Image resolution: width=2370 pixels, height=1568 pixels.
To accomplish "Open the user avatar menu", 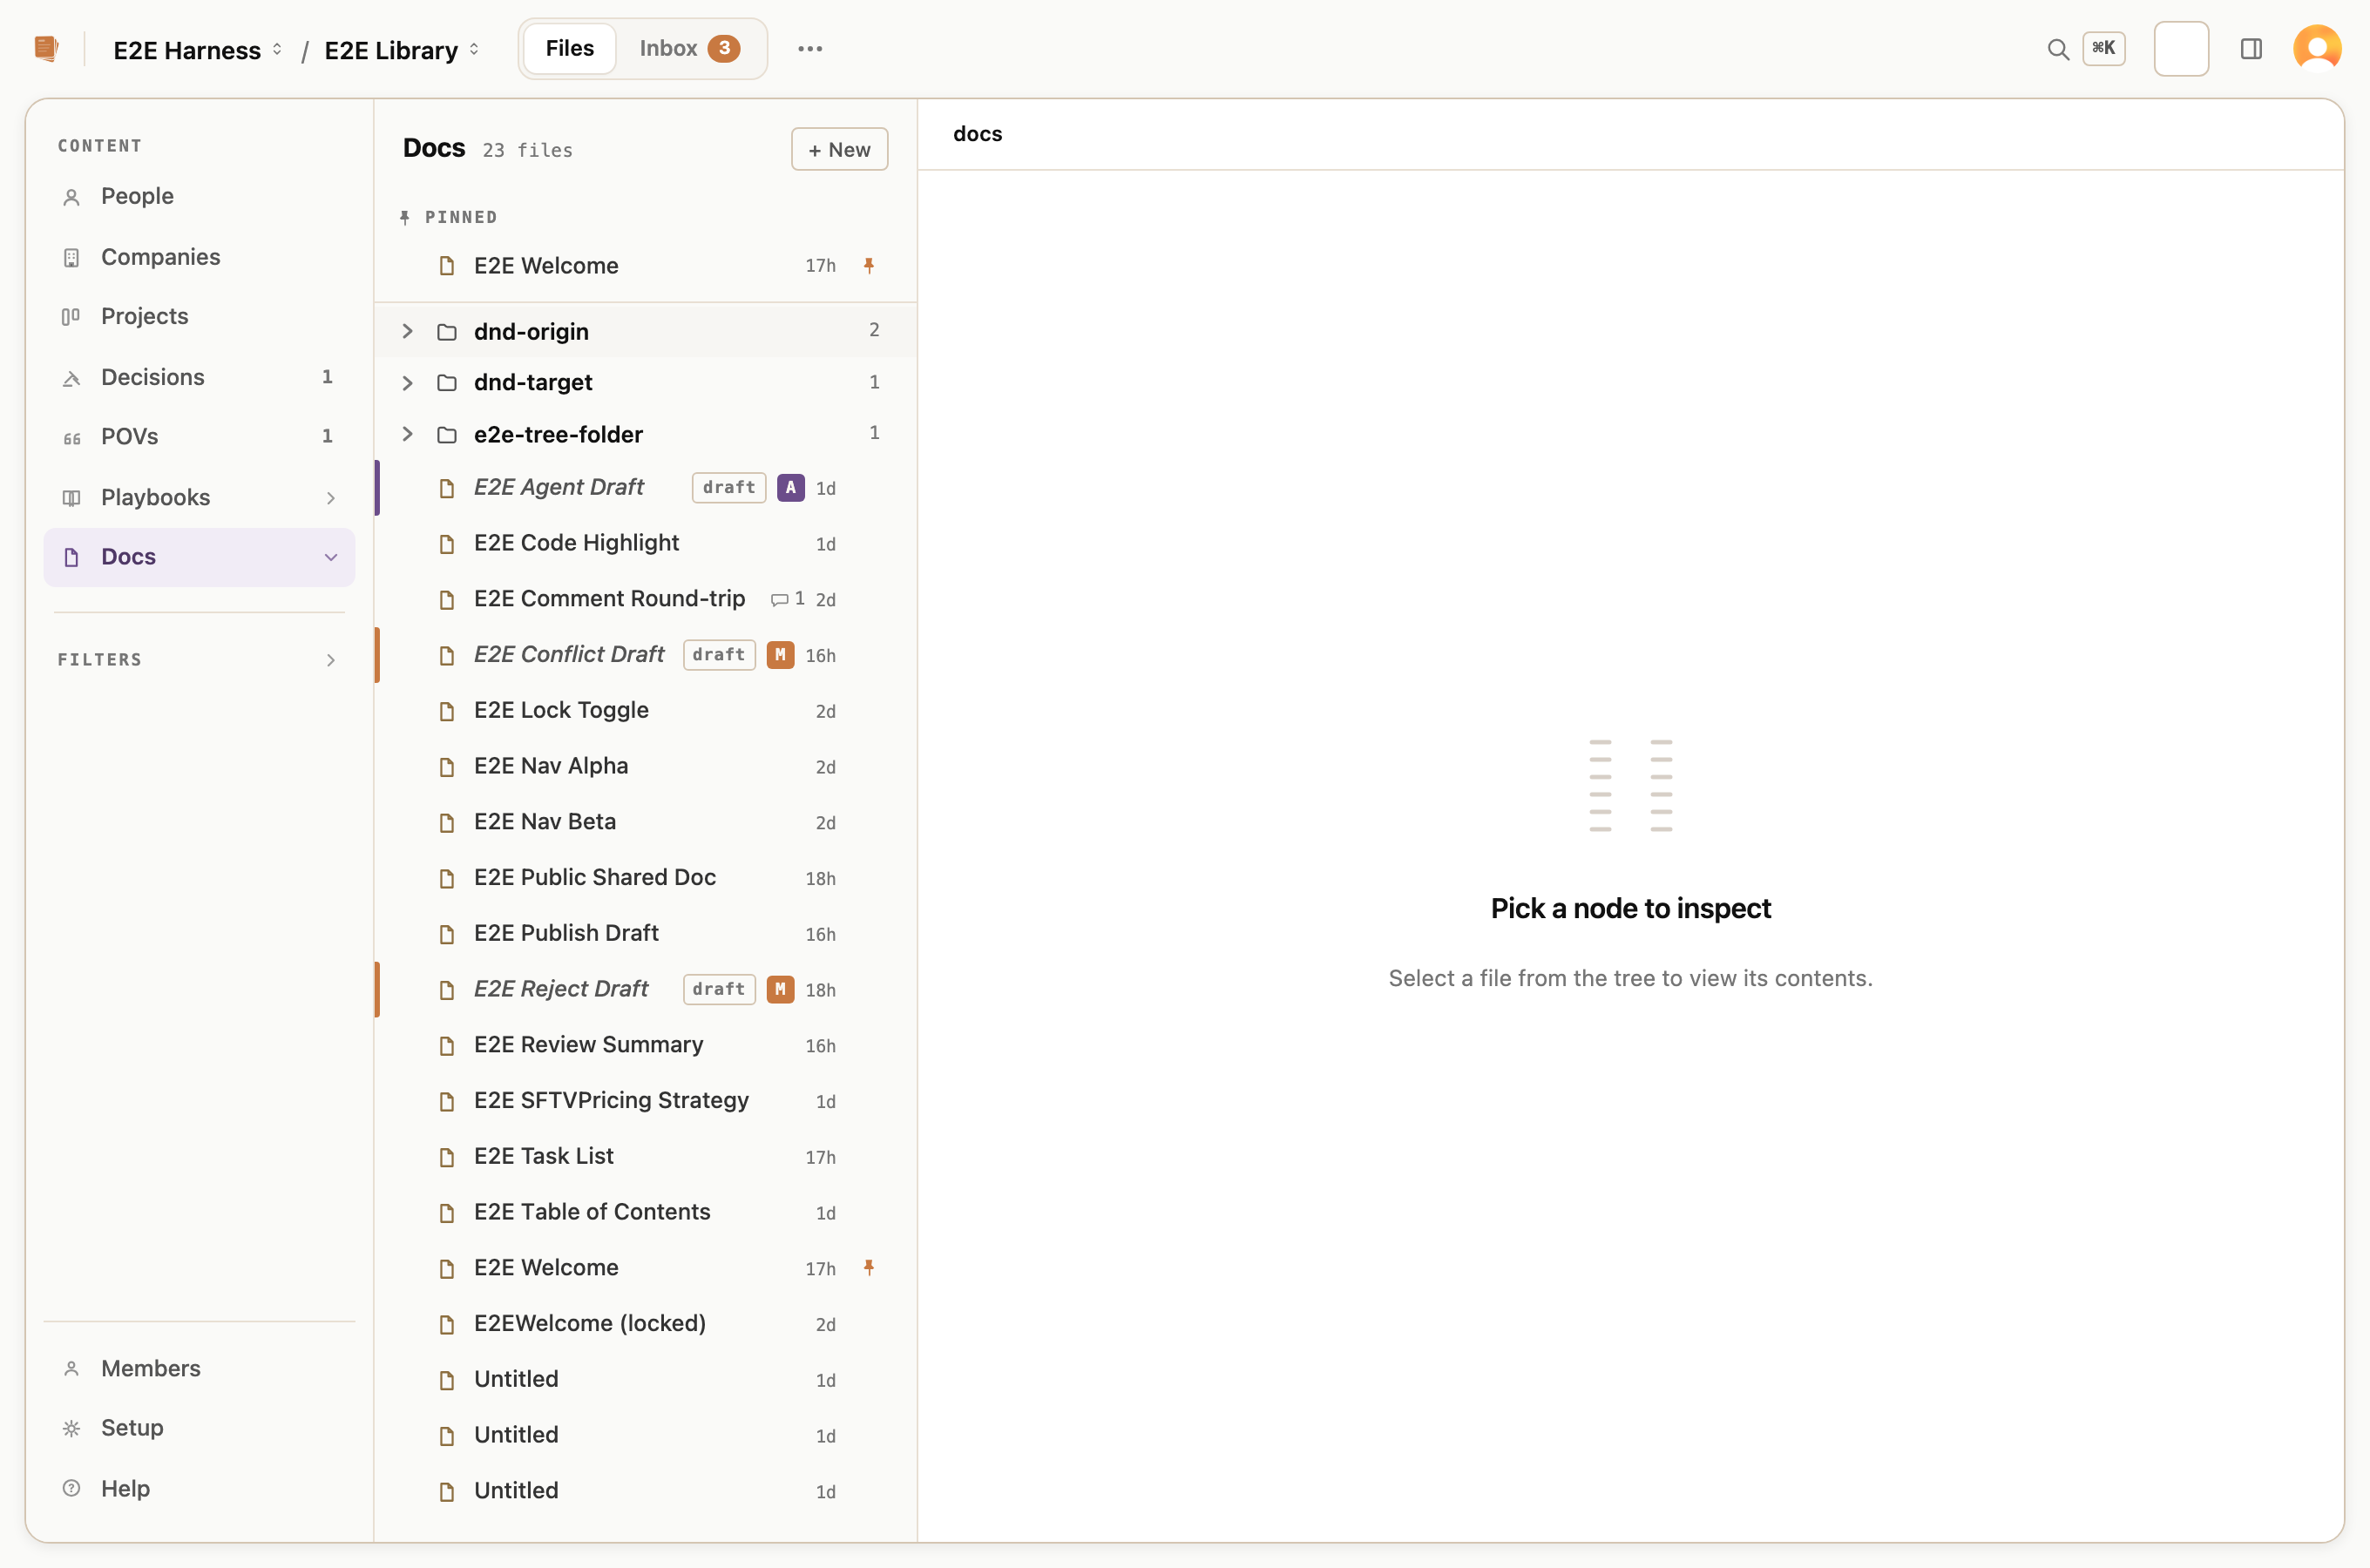I will pyautogui.click(x=2317, y=48).
